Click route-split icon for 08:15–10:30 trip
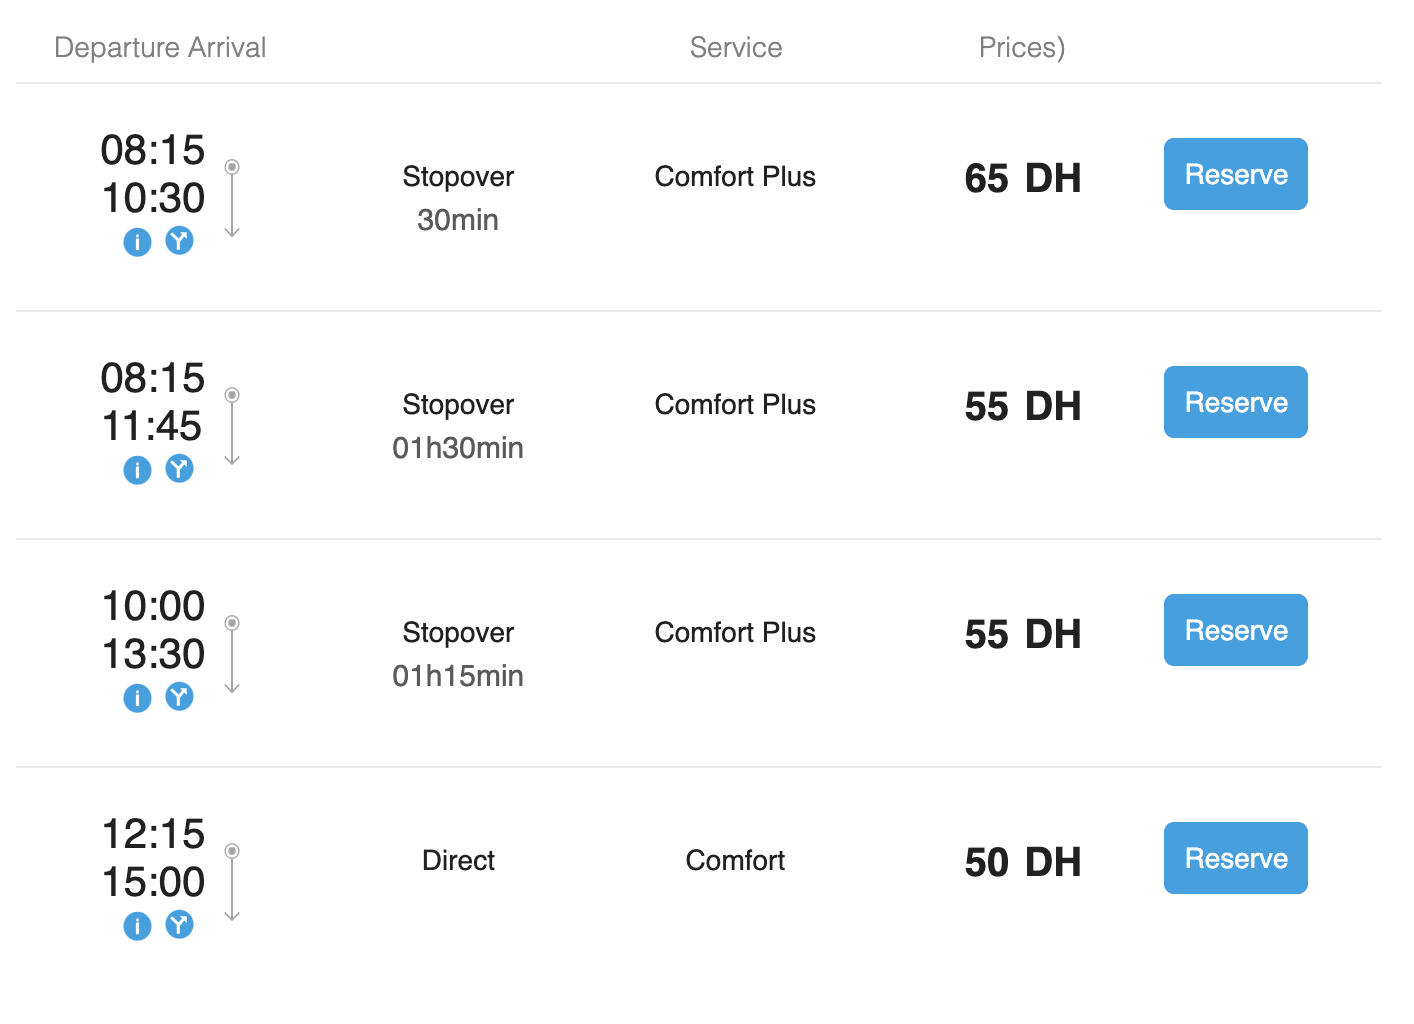 point(179,241)
